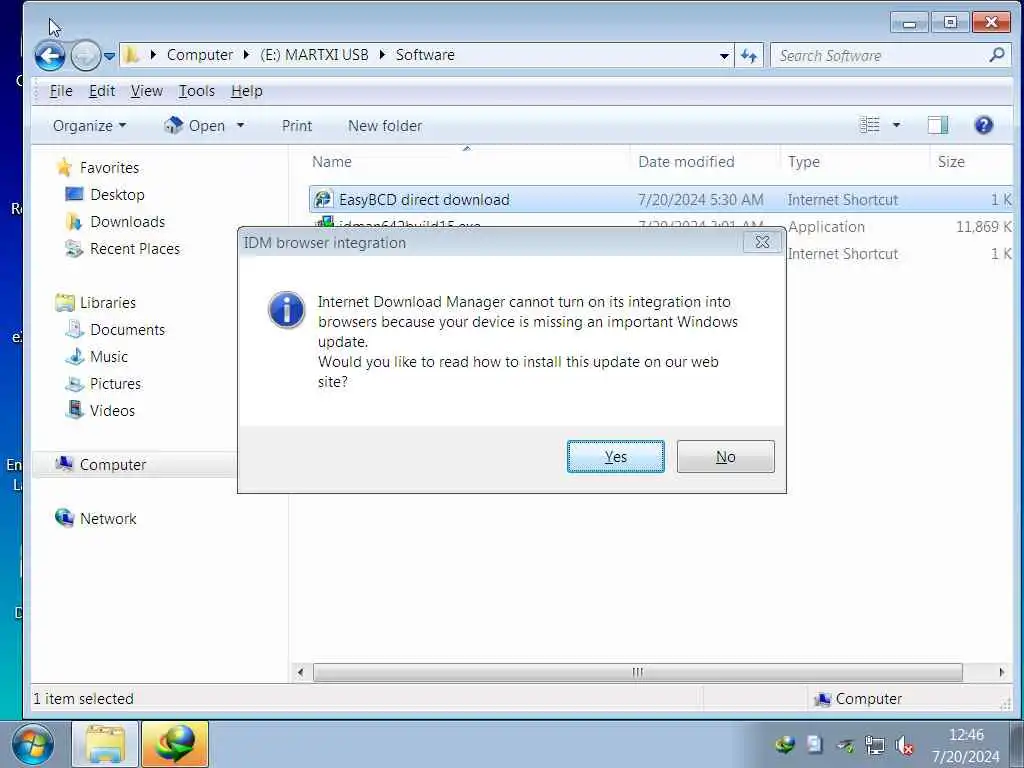Click Yes in IDM browser integration dialog

click(615, 456)
